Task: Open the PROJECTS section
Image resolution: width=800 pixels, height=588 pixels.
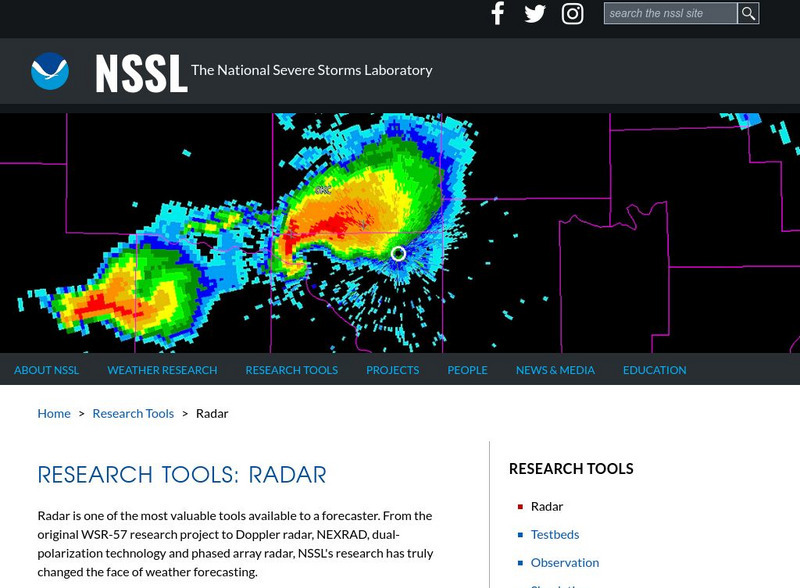Action: click(392, 370)
